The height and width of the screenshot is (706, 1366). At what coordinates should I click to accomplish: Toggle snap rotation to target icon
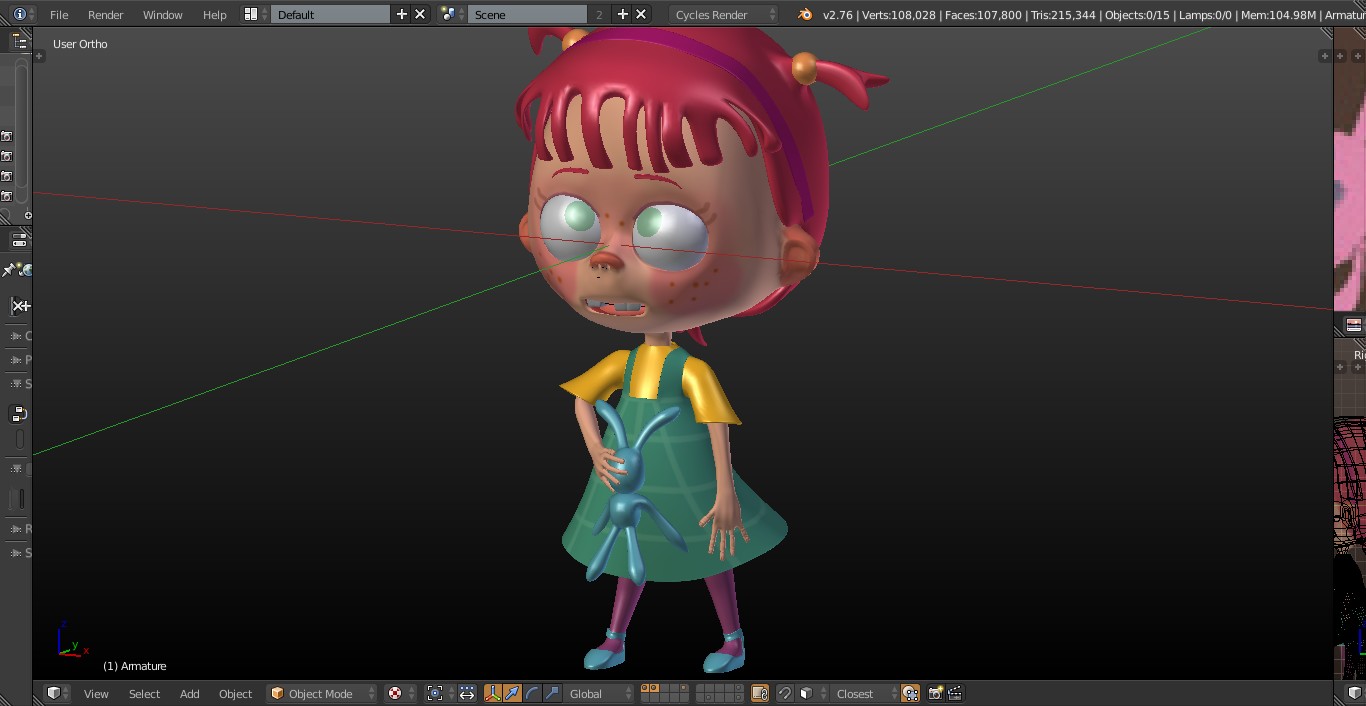point(910,693)
